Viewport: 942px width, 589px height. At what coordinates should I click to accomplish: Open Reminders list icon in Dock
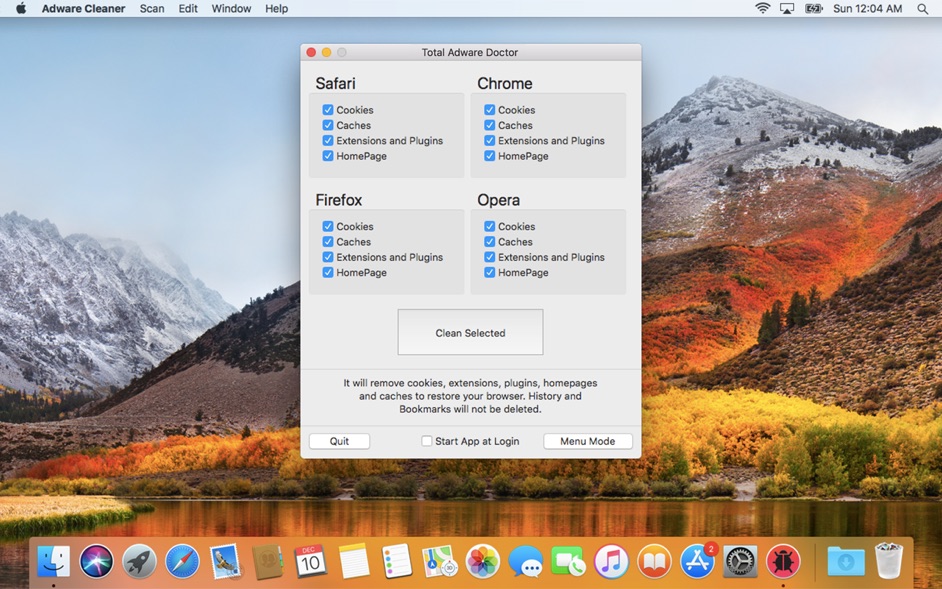(397, 561)
